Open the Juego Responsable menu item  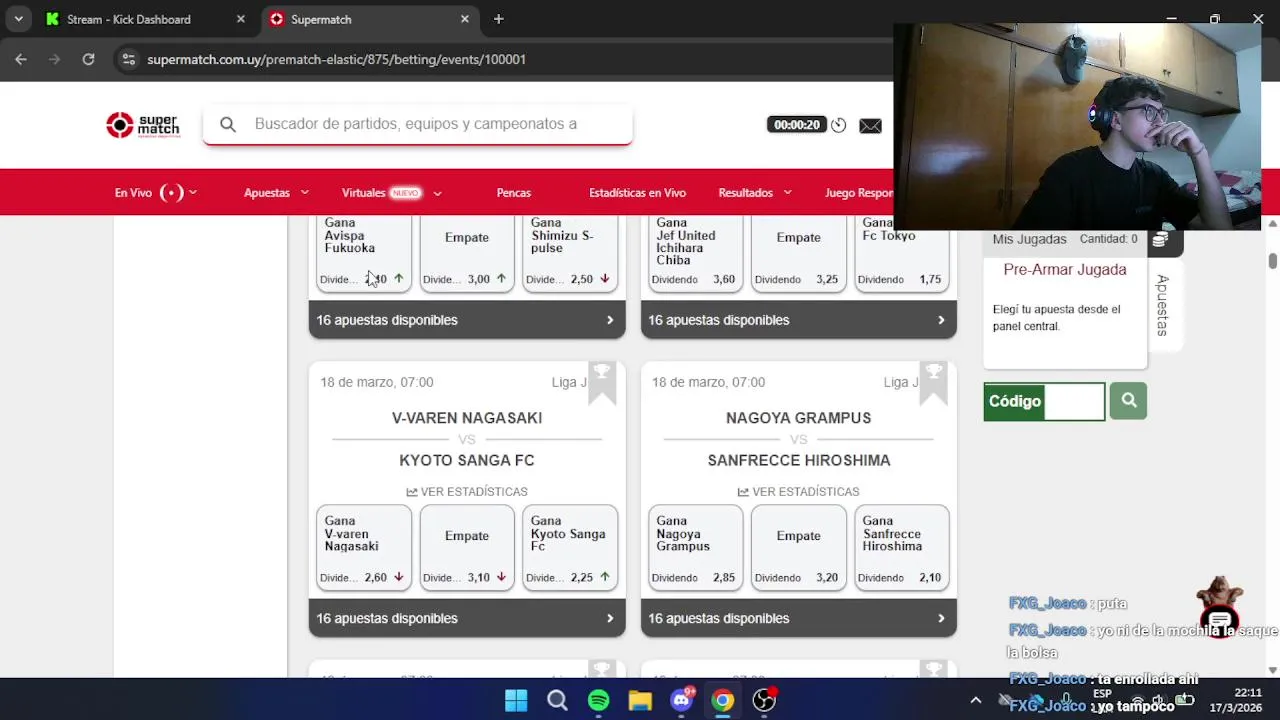pos(859,193)
